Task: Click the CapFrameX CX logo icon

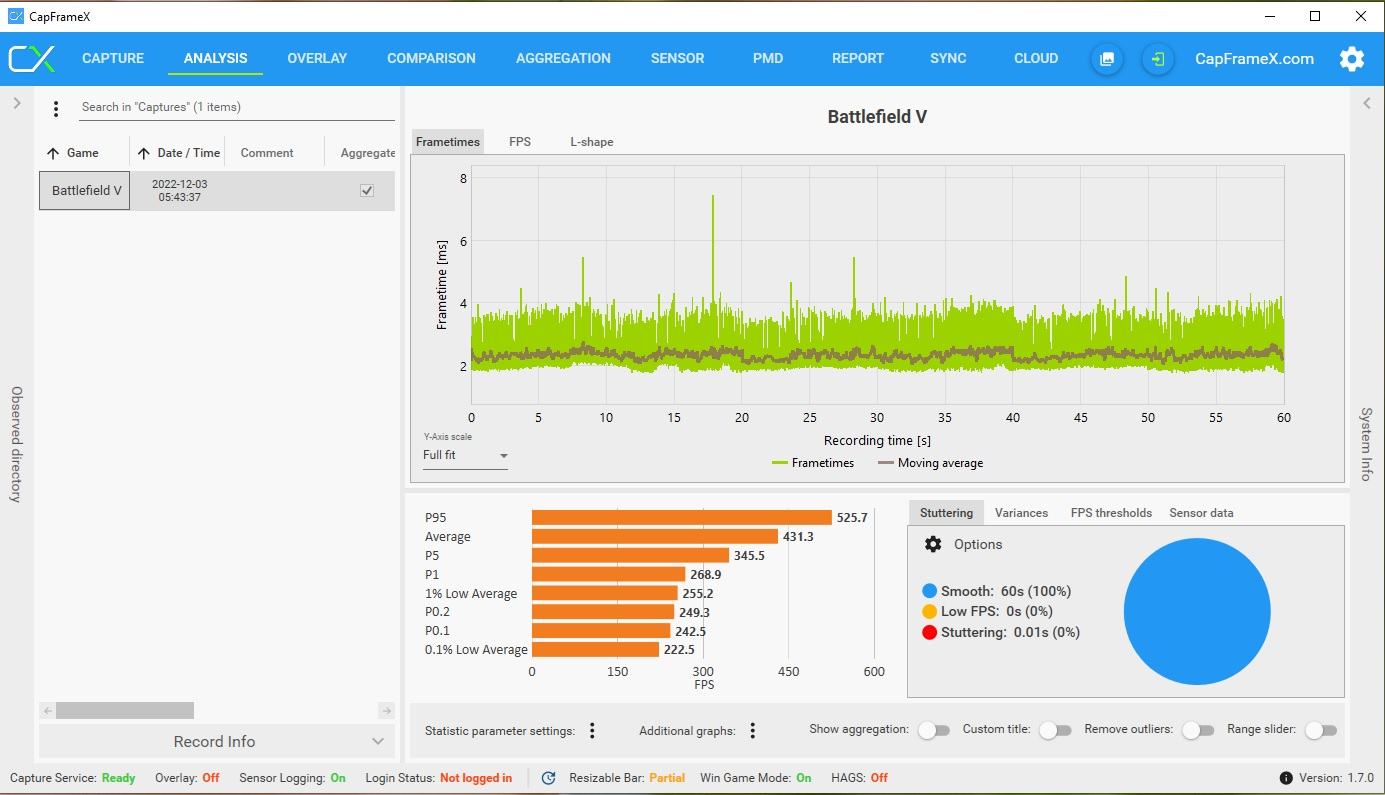Action: 31,58
